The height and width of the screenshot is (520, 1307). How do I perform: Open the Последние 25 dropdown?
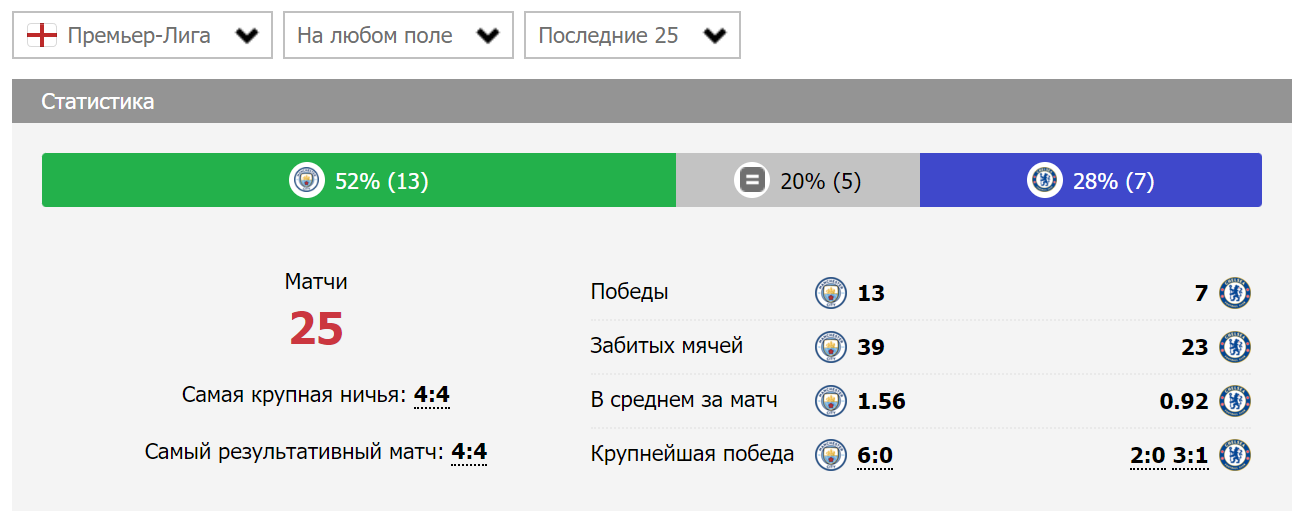coord(632,36)
